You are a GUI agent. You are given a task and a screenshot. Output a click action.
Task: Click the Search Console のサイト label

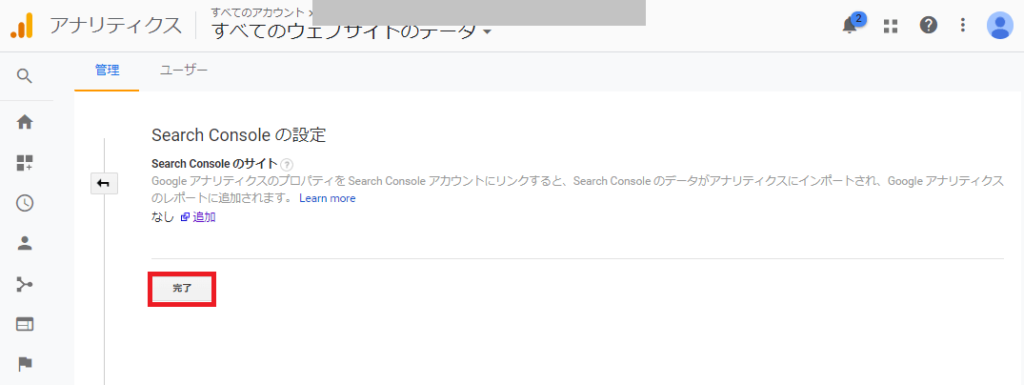[x=215, y=164]
